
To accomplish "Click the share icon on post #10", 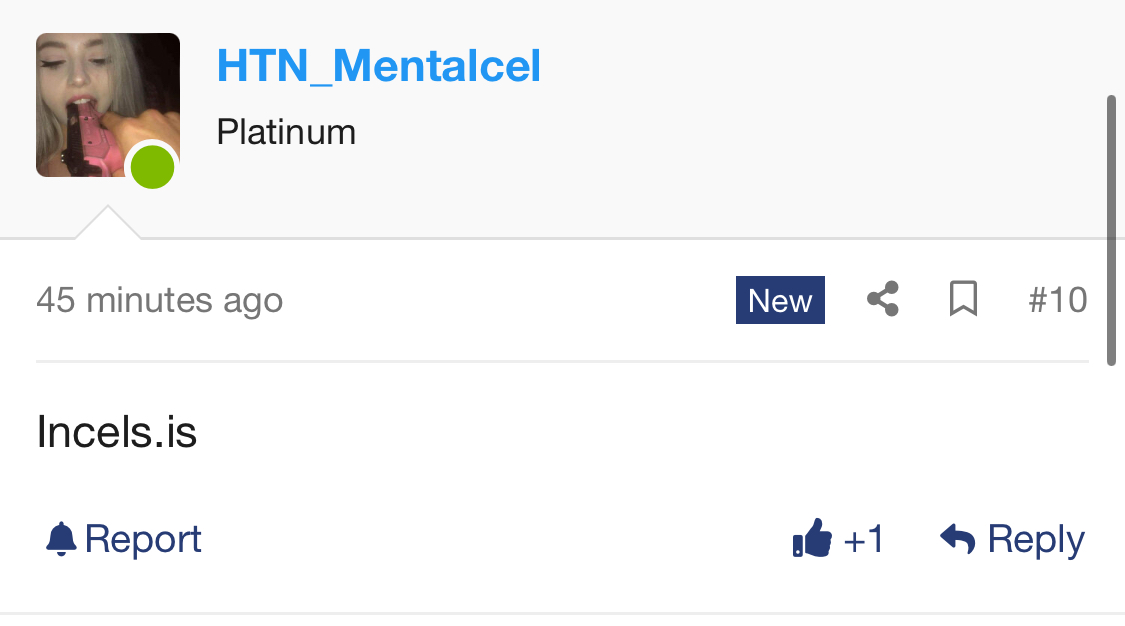I will click(x=882, y=299).
